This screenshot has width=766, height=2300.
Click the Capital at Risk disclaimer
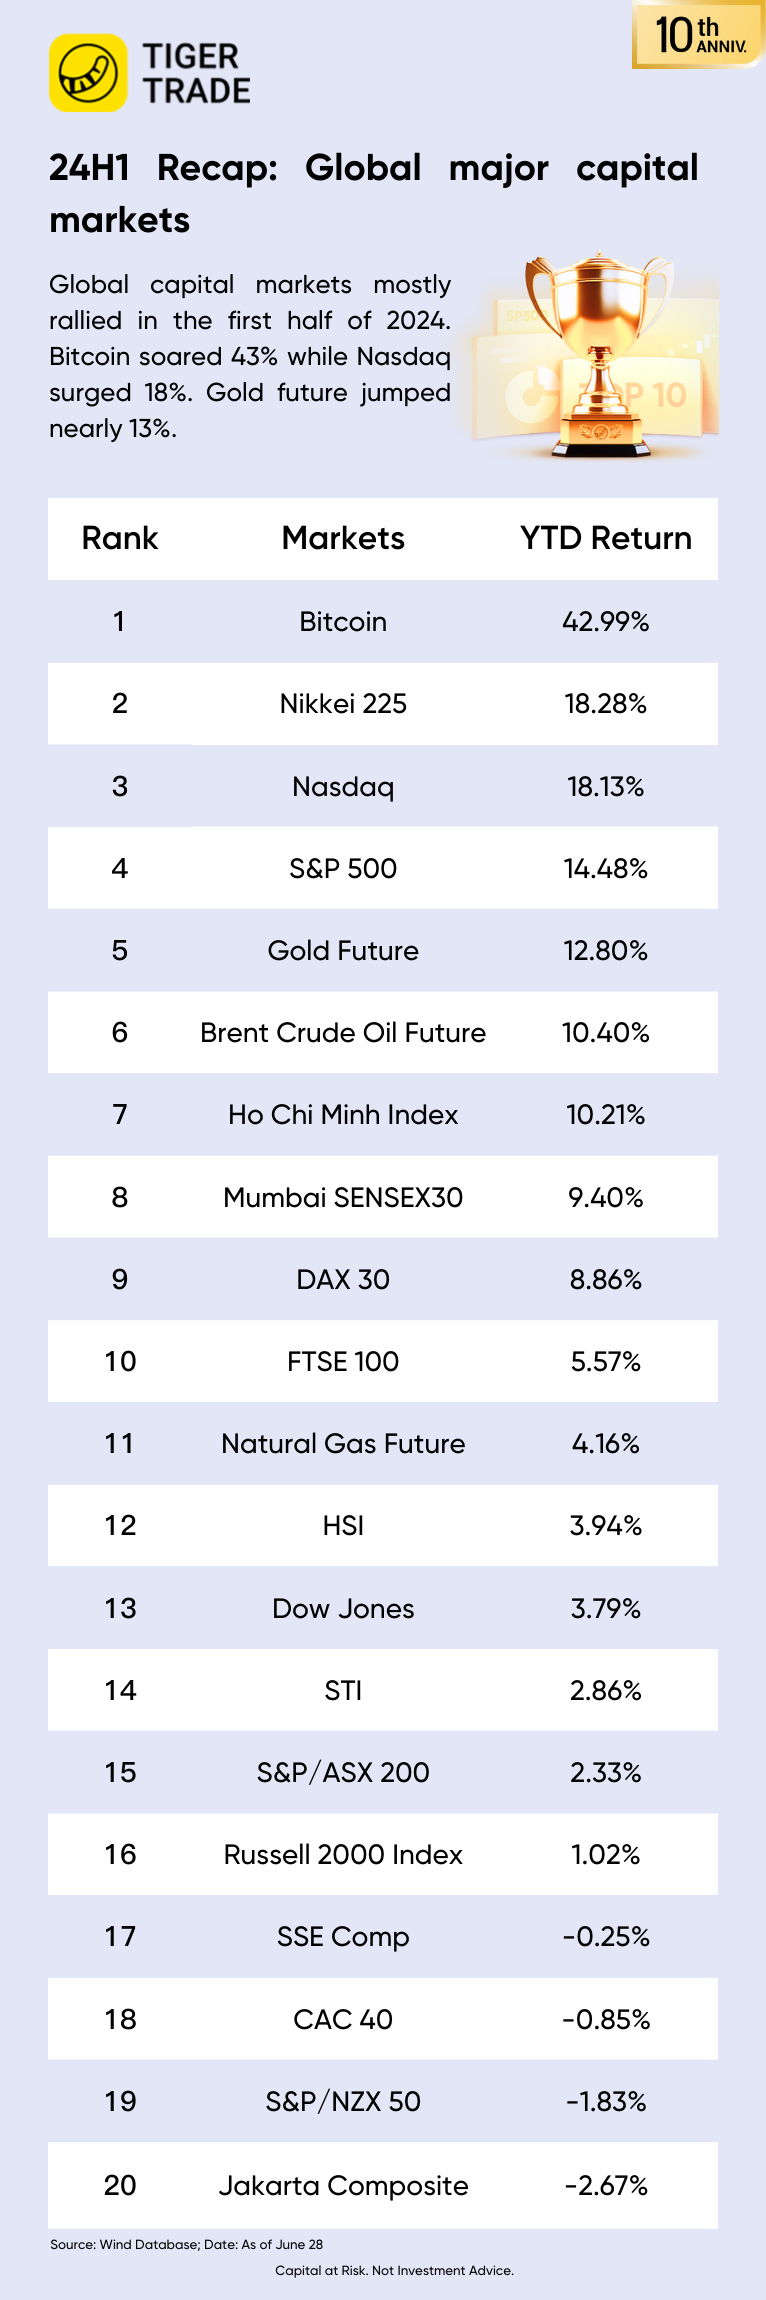[x=394, y=2271]
